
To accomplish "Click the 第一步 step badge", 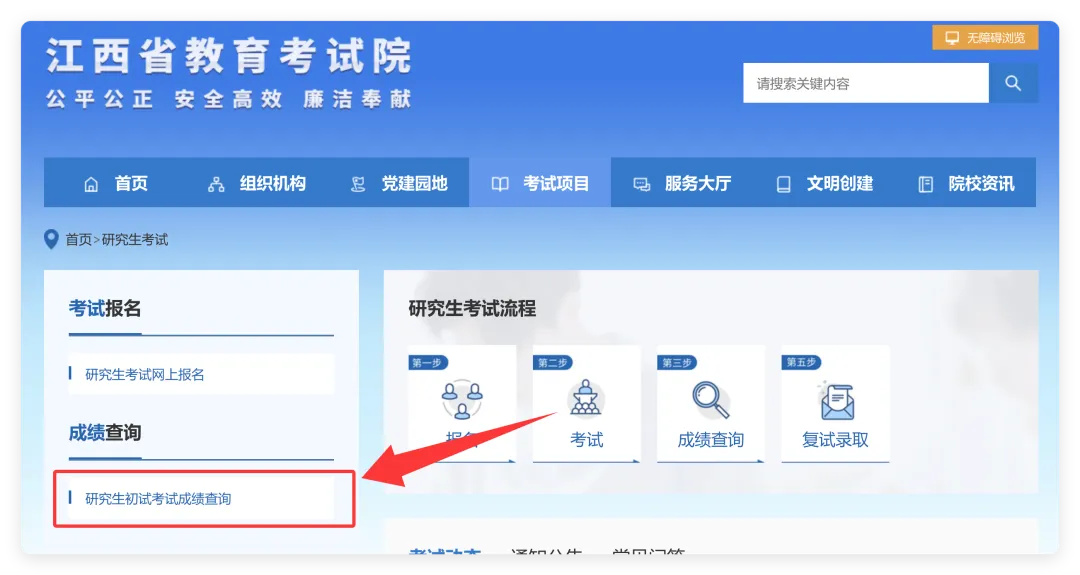I will [x=428, y=363].
